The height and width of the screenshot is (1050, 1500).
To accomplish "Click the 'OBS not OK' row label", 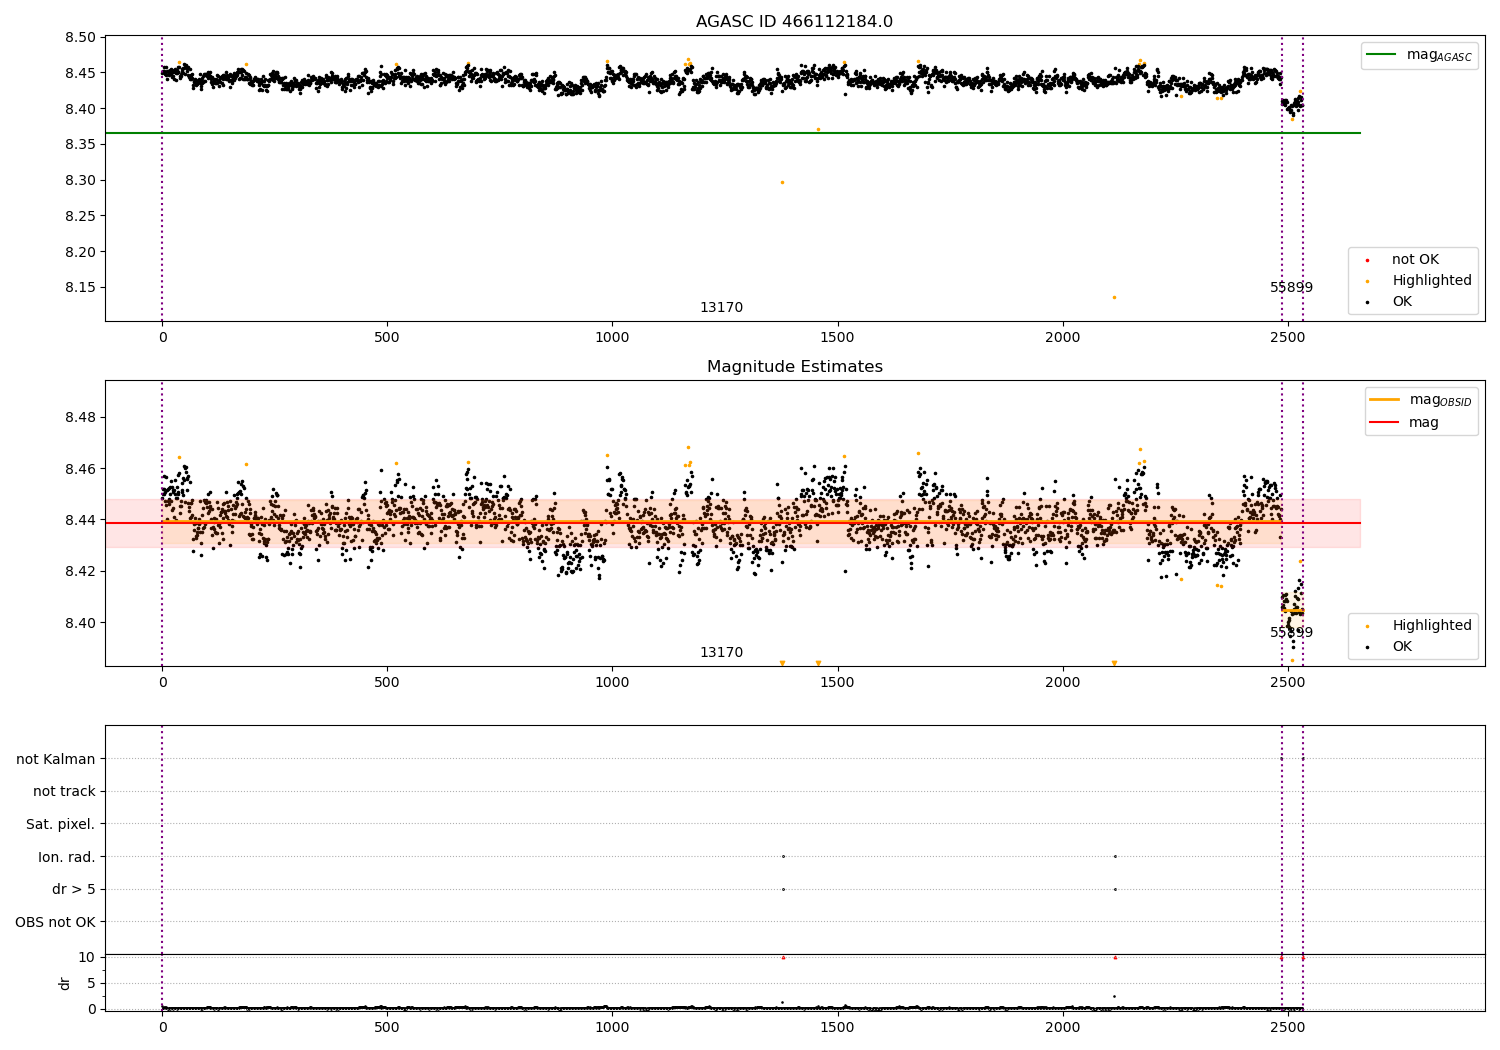I will [55, 922].
